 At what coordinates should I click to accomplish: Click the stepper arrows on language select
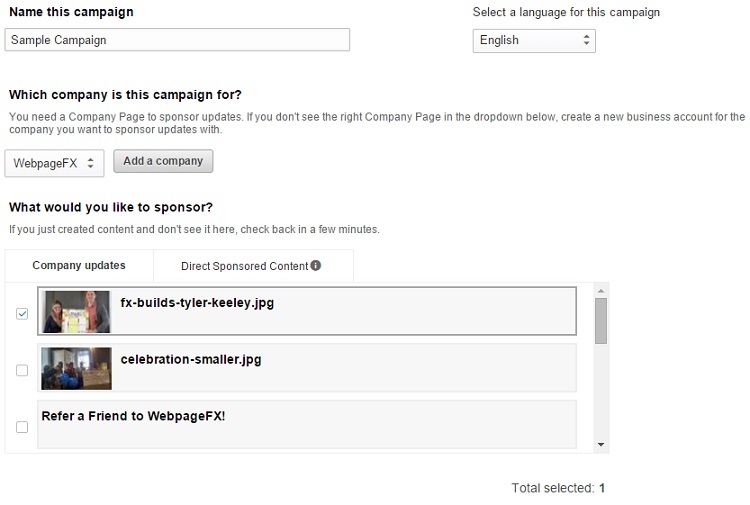(x=586, y=40)
